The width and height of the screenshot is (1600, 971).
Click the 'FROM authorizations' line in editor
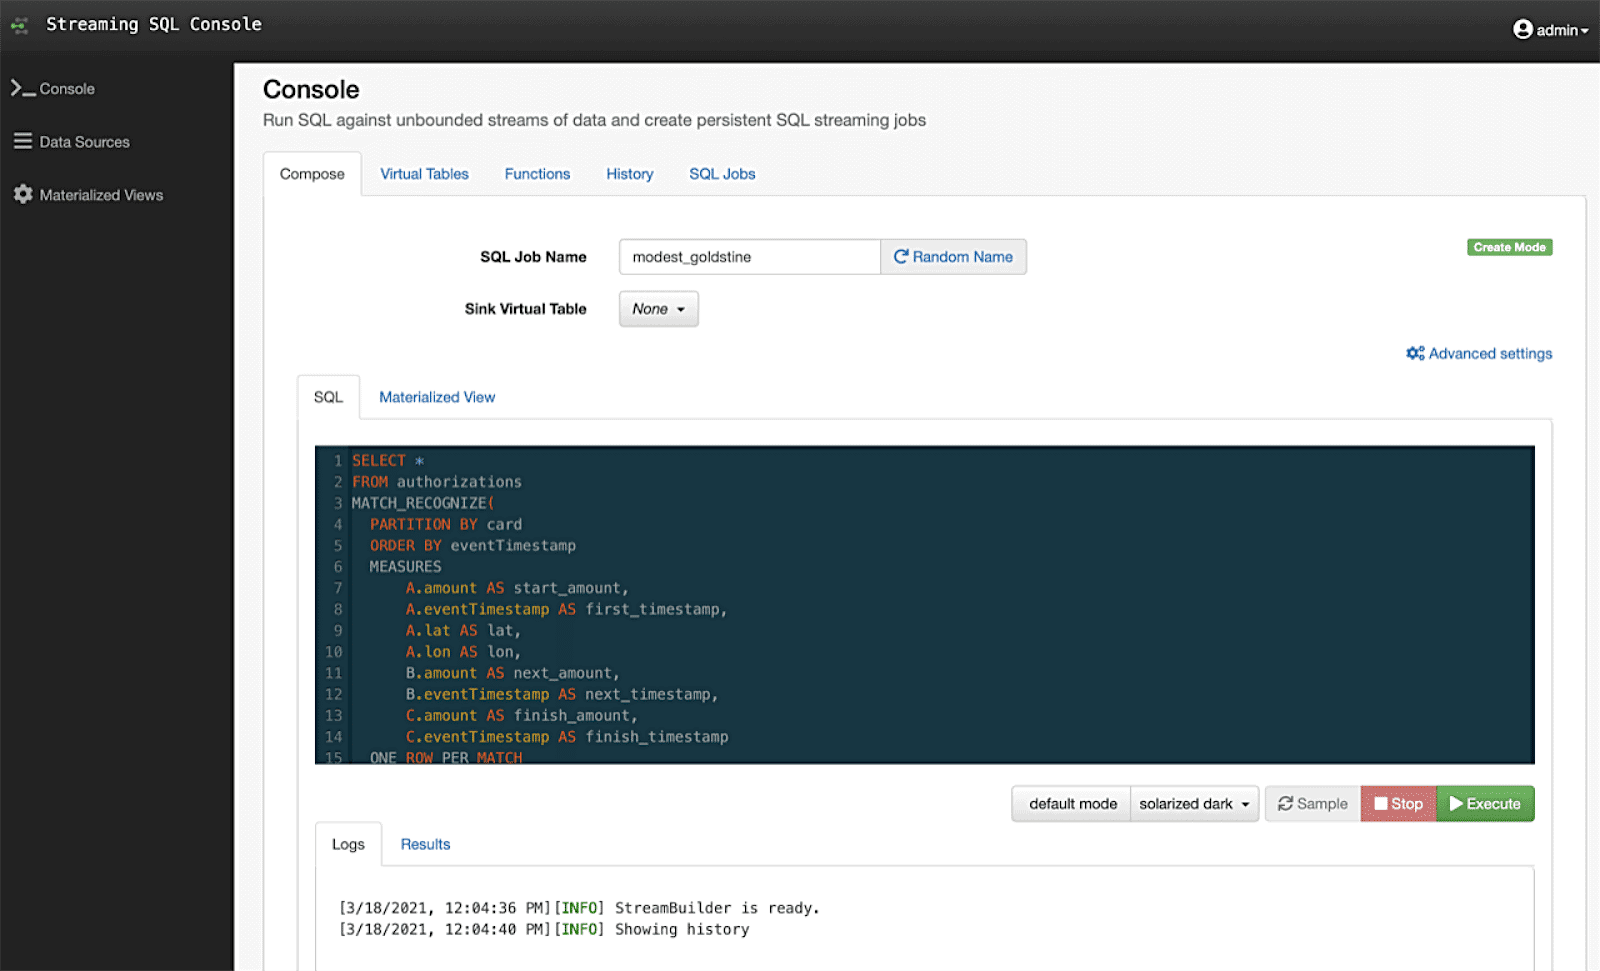437,482
